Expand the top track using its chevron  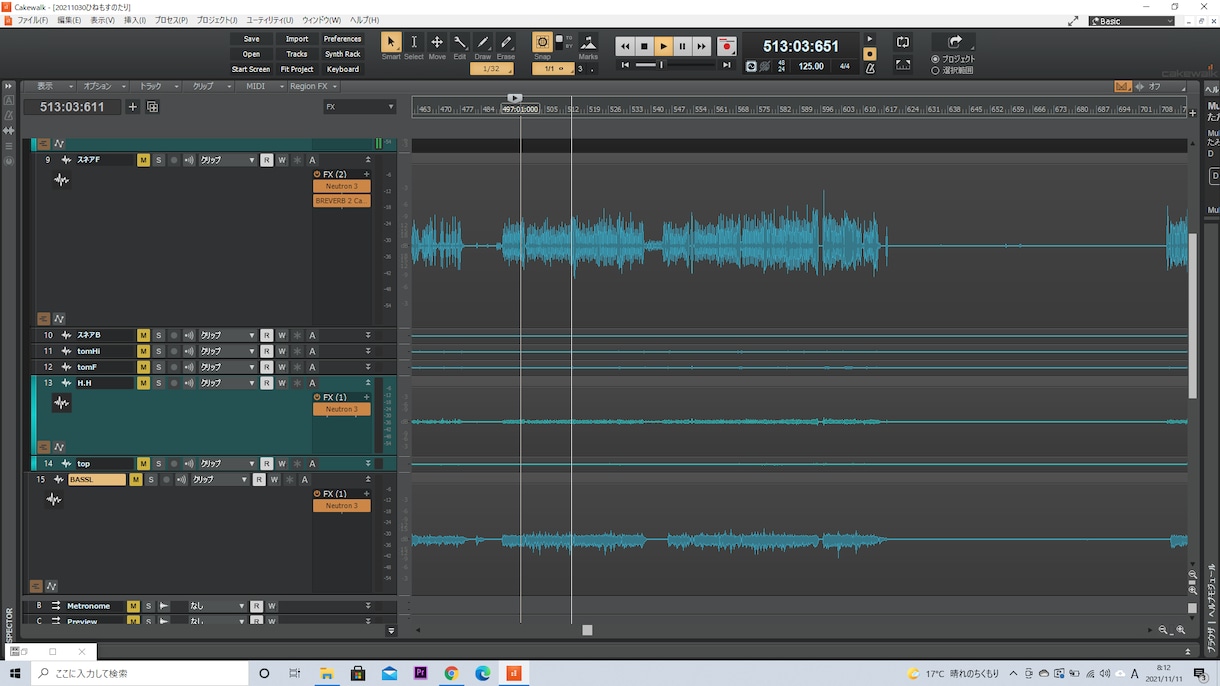pyautogui.click(x=368, y=464)
